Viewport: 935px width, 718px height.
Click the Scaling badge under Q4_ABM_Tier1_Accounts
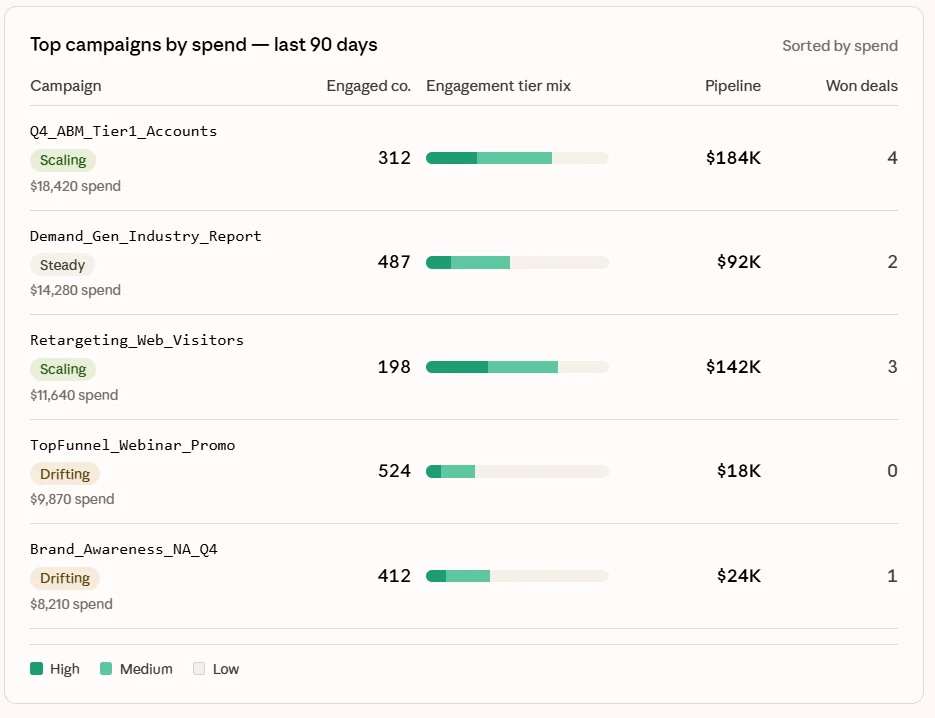[x=63, y=160]
